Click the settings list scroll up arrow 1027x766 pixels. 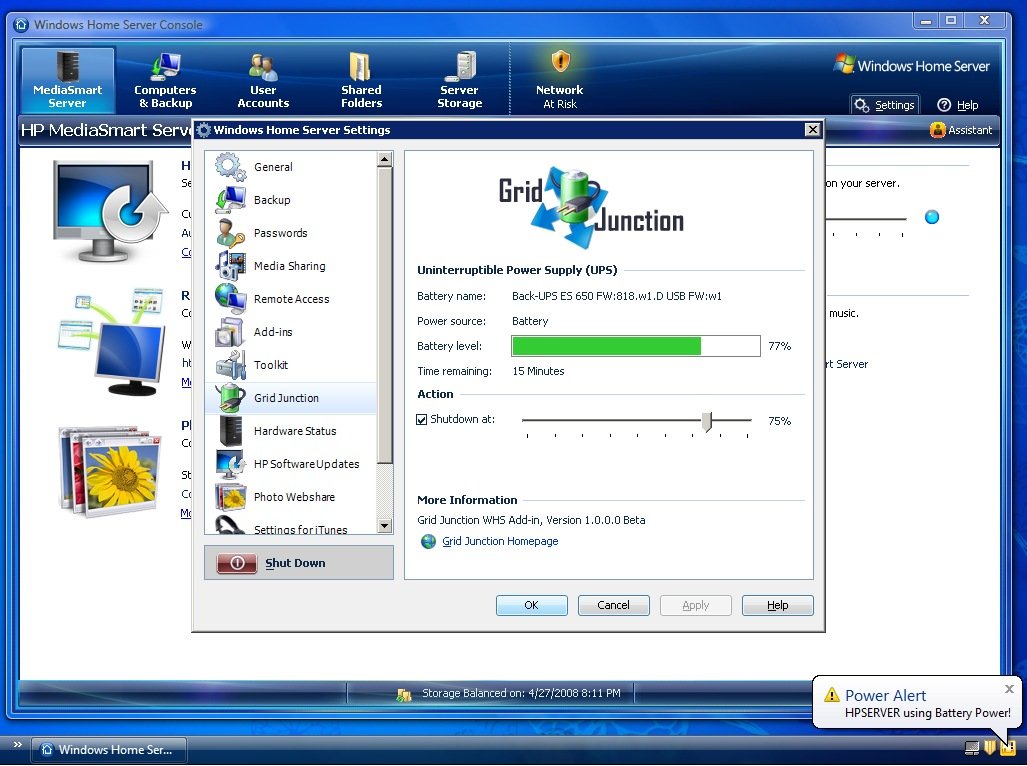(x=384, y=159)
